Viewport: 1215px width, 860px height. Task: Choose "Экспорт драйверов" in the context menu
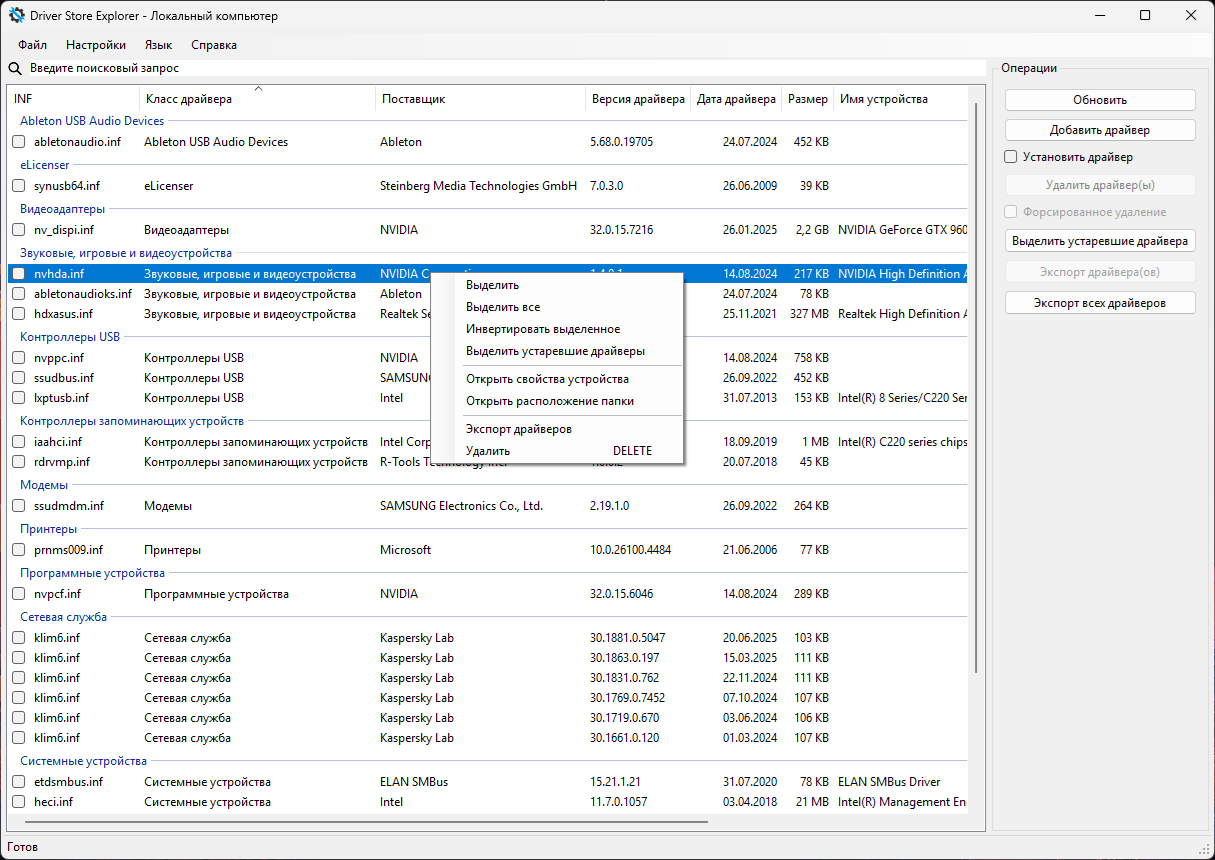556,429
